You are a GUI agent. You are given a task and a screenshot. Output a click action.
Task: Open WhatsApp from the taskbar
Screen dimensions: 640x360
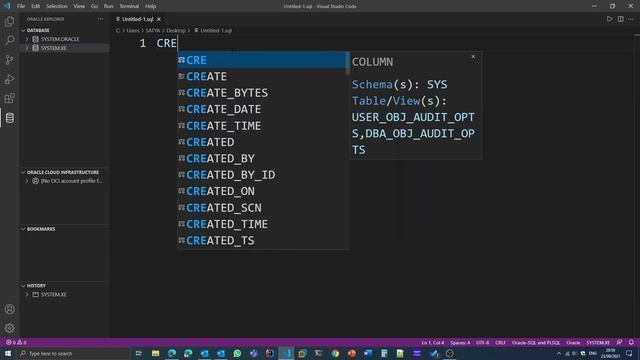(237, 353)
